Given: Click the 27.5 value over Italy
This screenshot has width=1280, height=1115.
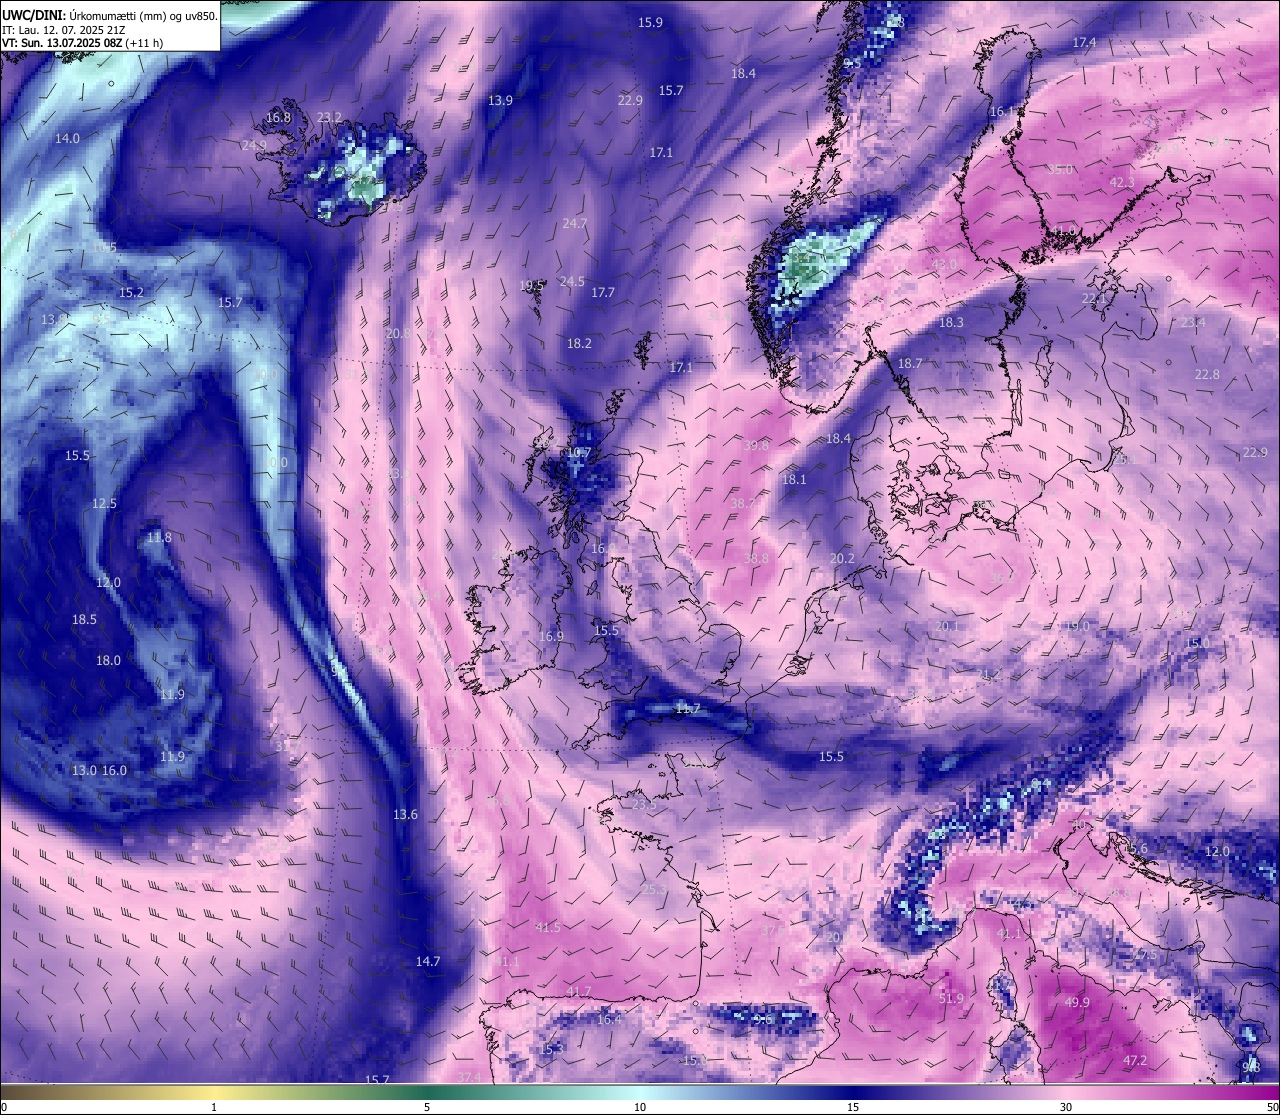Looking at the screenshot, I should point(1145,955).
